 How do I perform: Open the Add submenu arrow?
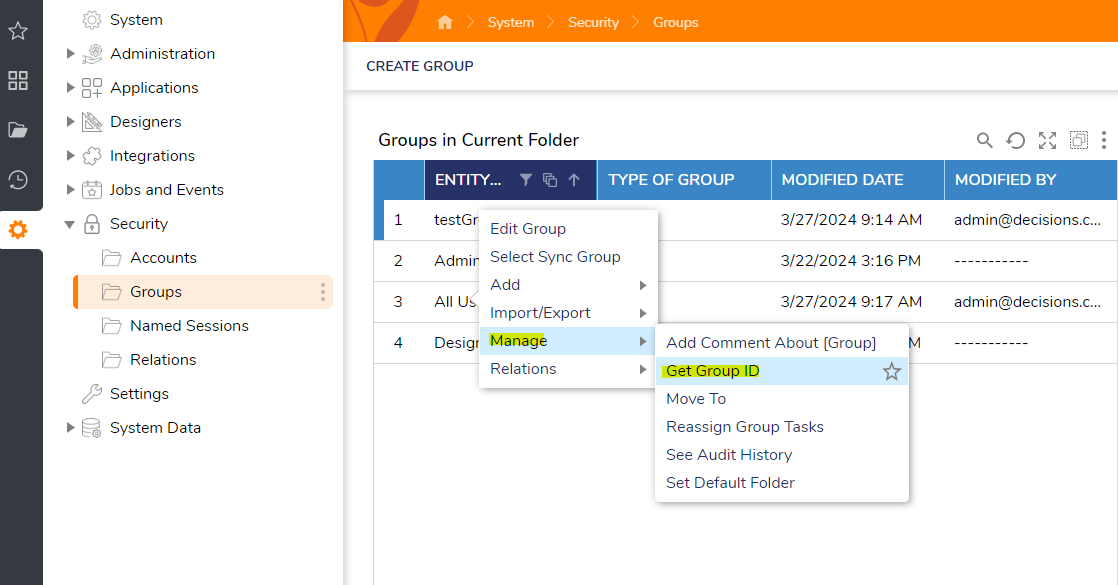[x=642, y=285]
